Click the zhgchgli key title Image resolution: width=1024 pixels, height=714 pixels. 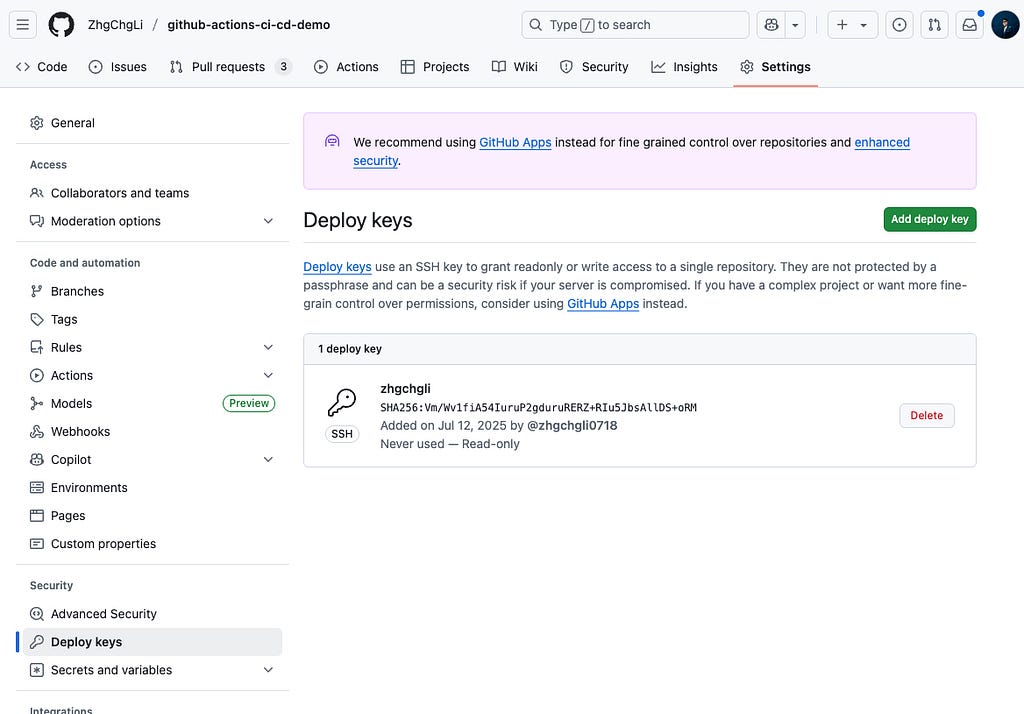[x=406, y=388]
